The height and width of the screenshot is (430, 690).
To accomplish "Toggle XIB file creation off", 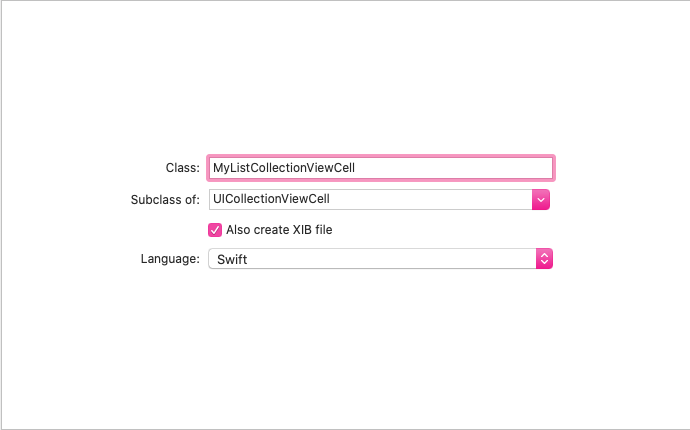I will point(214,230).
